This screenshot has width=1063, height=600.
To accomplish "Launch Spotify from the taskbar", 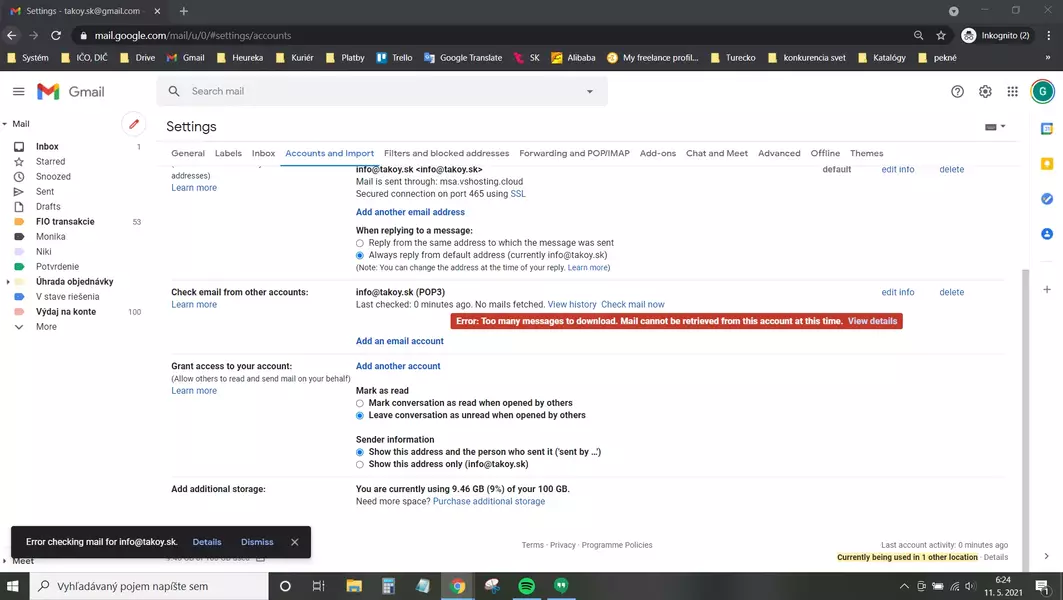I will tap(527, 586).
